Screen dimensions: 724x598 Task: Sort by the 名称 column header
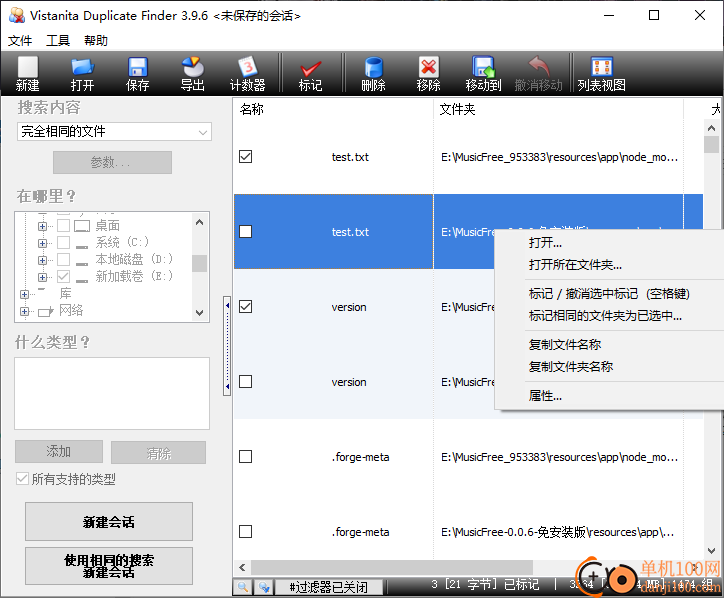tap(333, 109)
